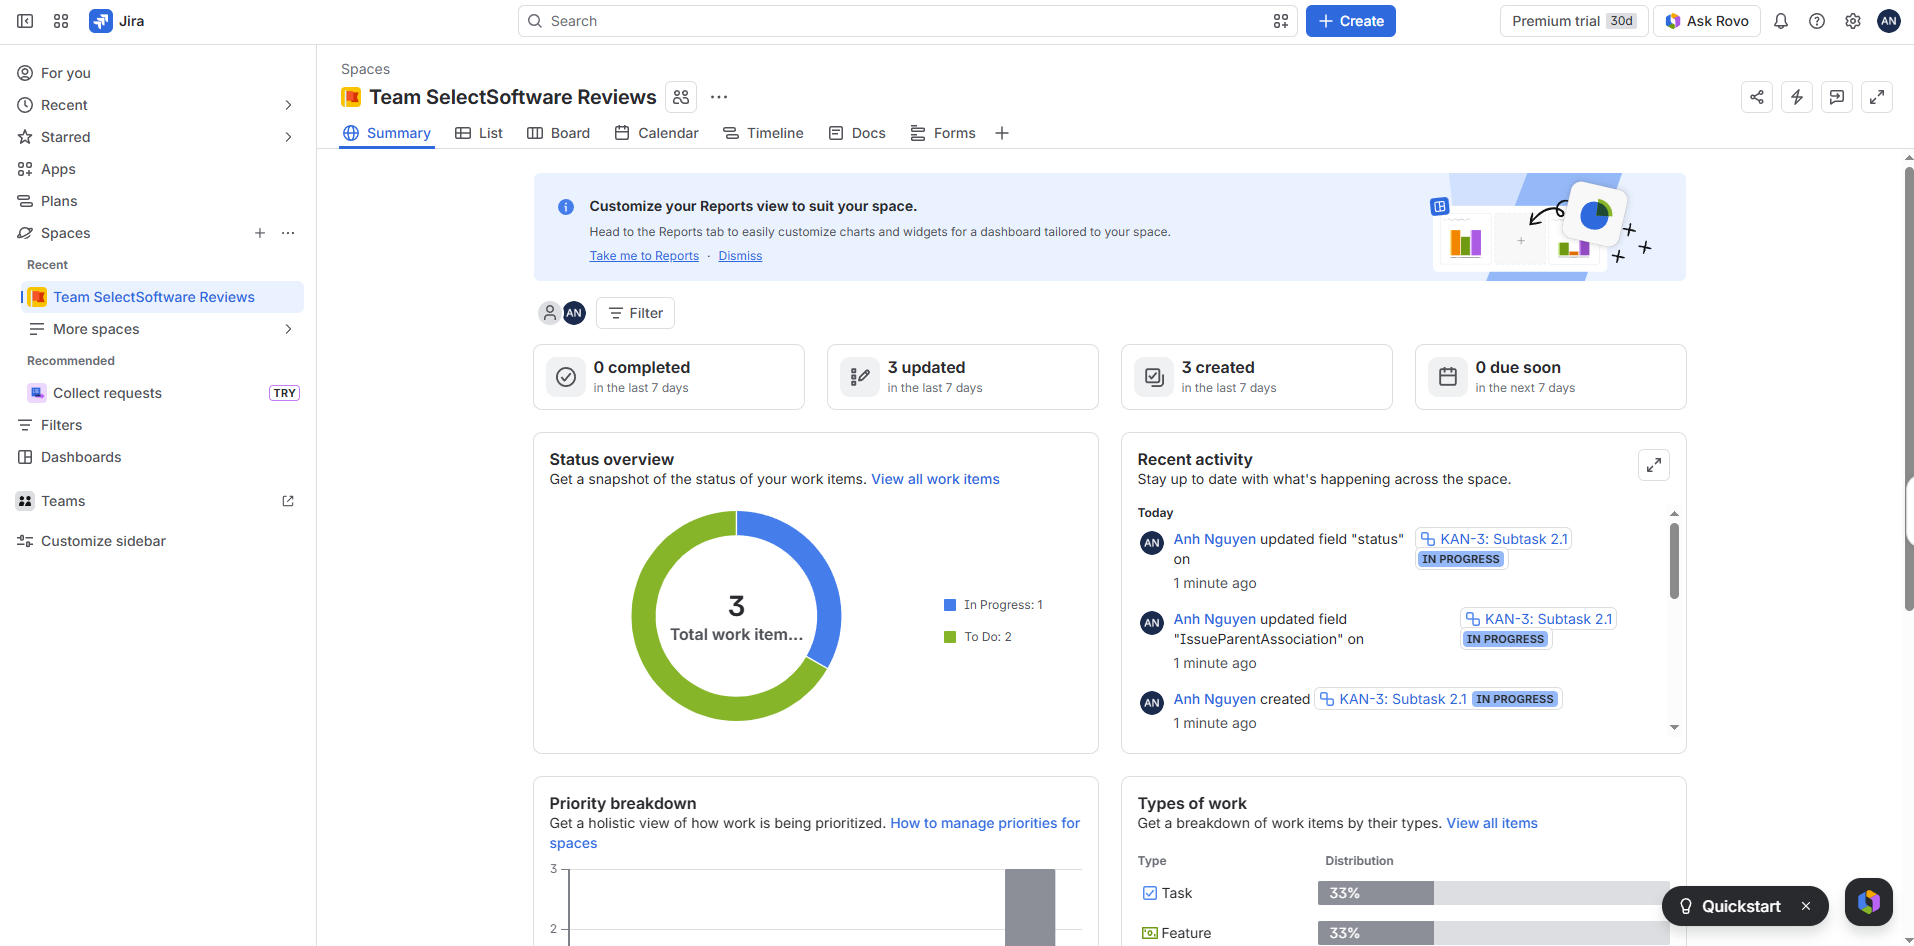Click Customize sidebar
The height and width of the screenshot is (946, 1914).
[160, 541]
